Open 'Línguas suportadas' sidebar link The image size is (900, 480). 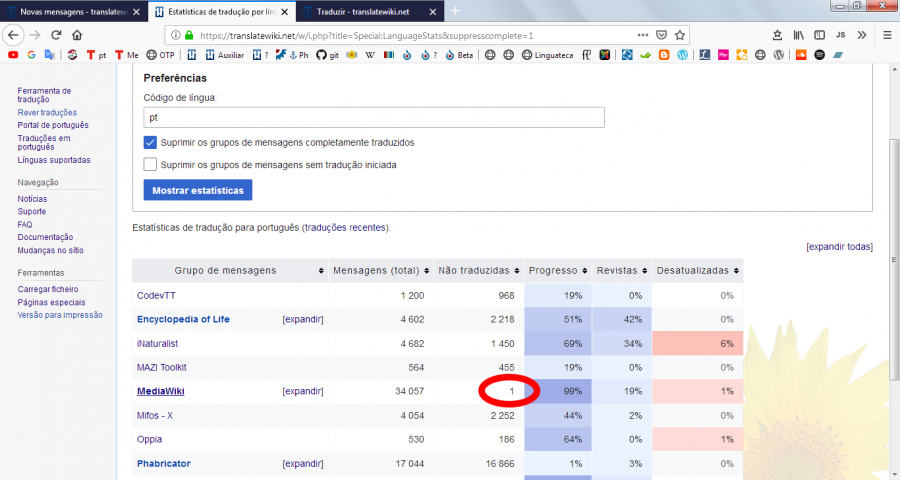point(54,160)
